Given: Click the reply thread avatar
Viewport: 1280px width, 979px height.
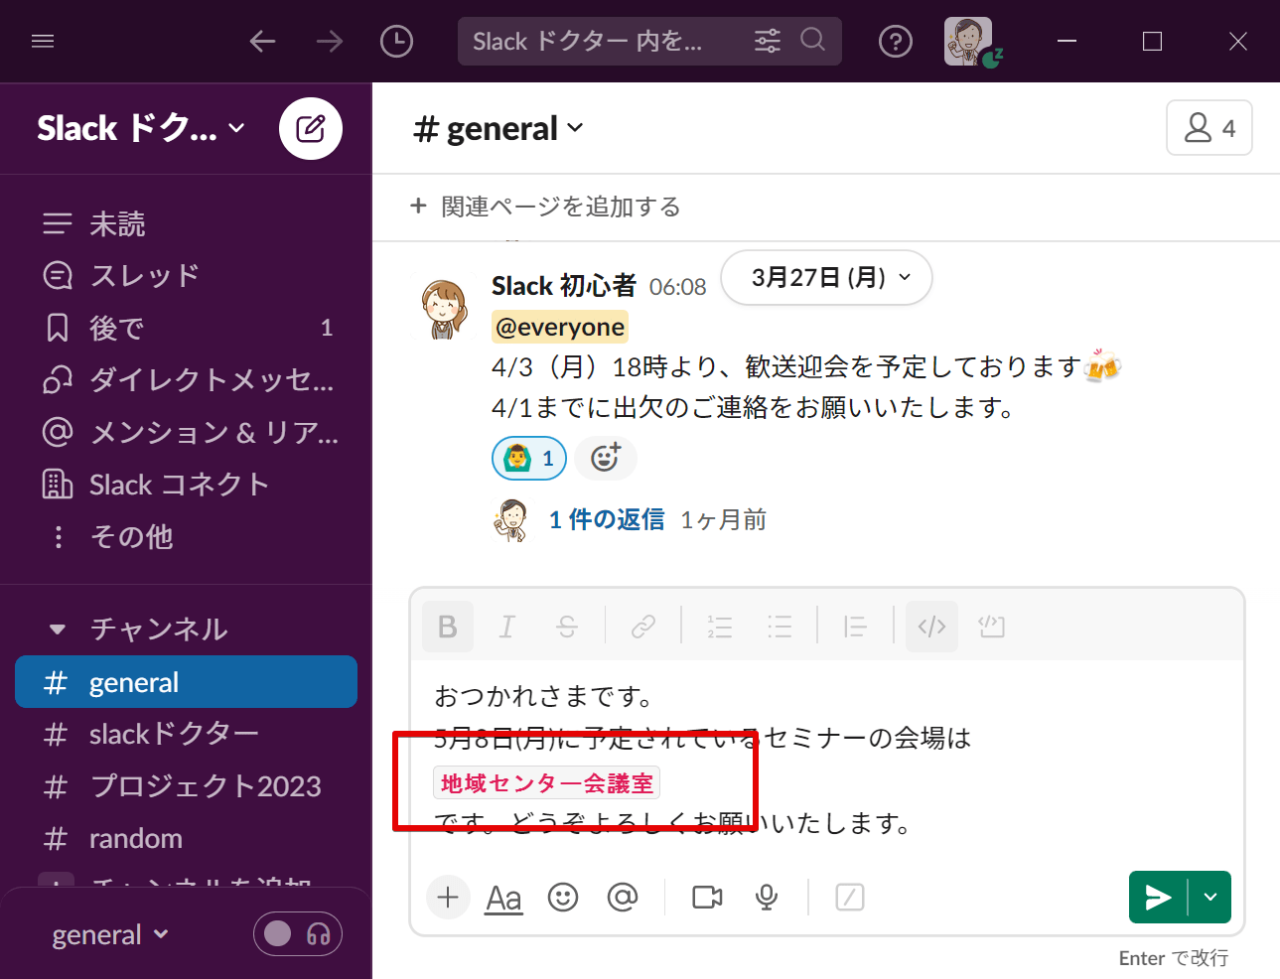Looking at the screenshot, I should coord(510,520).
